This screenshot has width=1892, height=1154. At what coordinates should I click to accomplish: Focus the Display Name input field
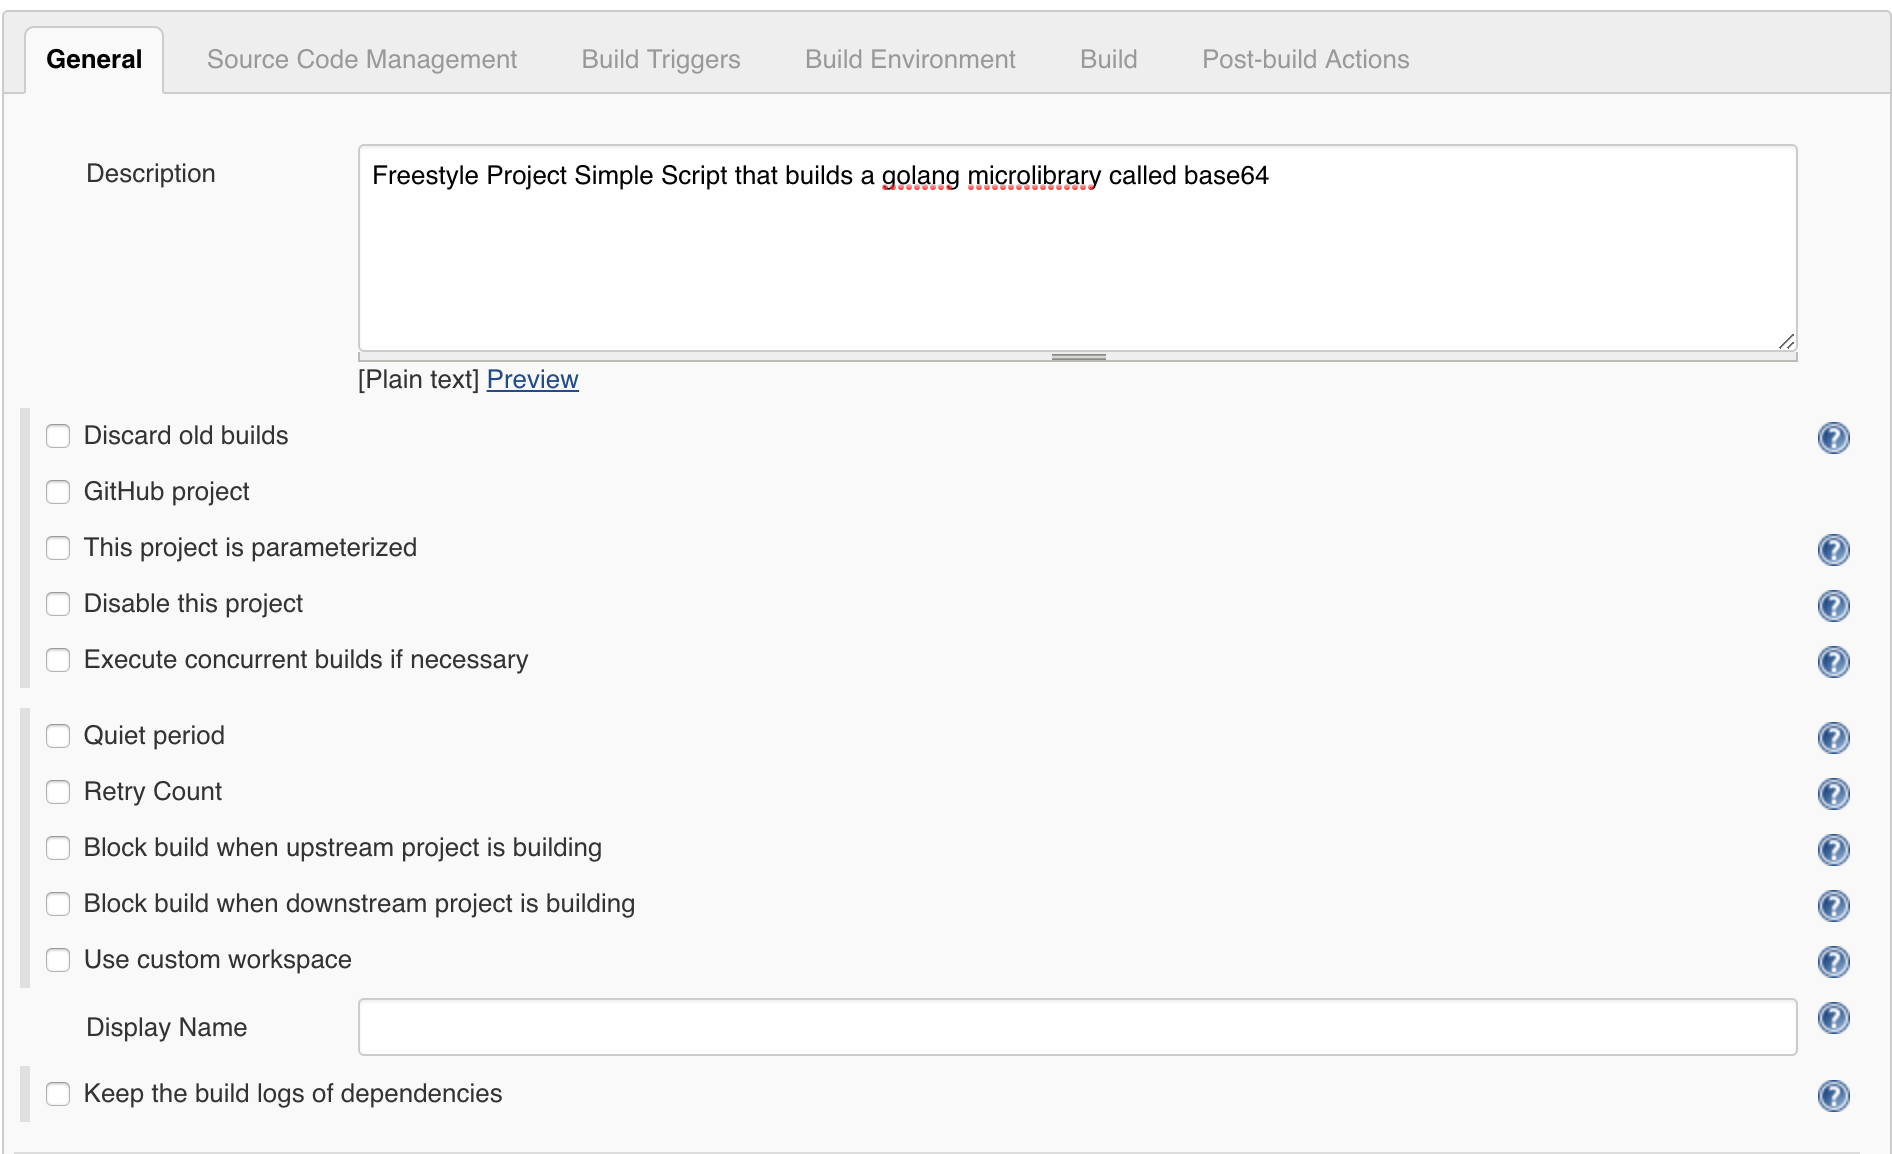(1077, 1027)
